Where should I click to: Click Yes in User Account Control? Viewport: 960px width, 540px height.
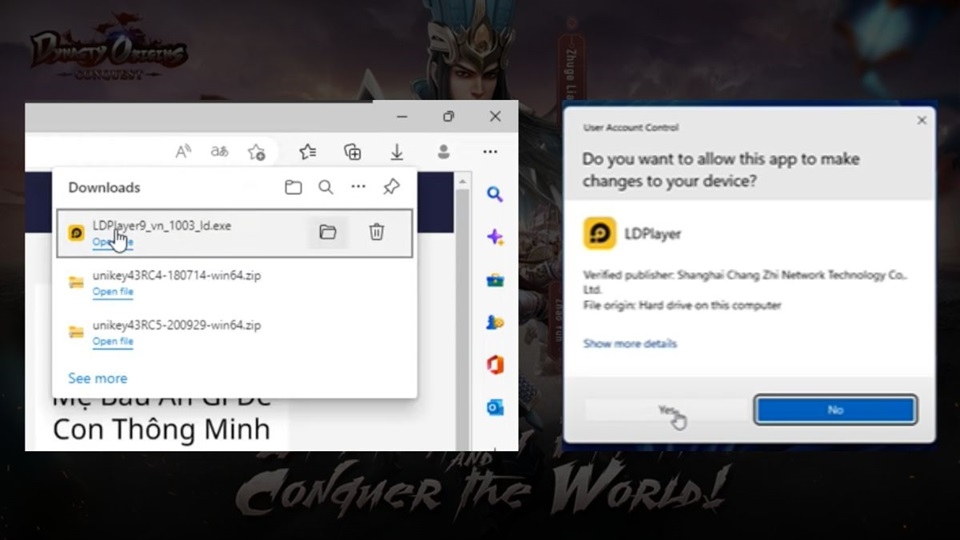(x=667, y=410)
